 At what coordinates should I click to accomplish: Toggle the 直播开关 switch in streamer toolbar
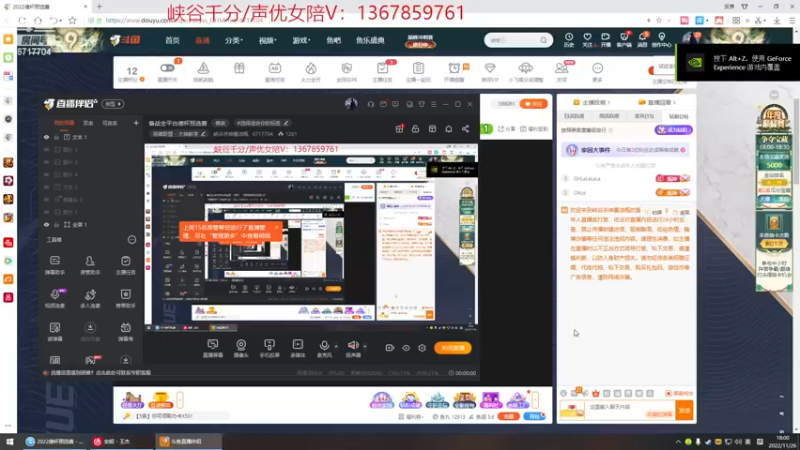coord(167,67)
